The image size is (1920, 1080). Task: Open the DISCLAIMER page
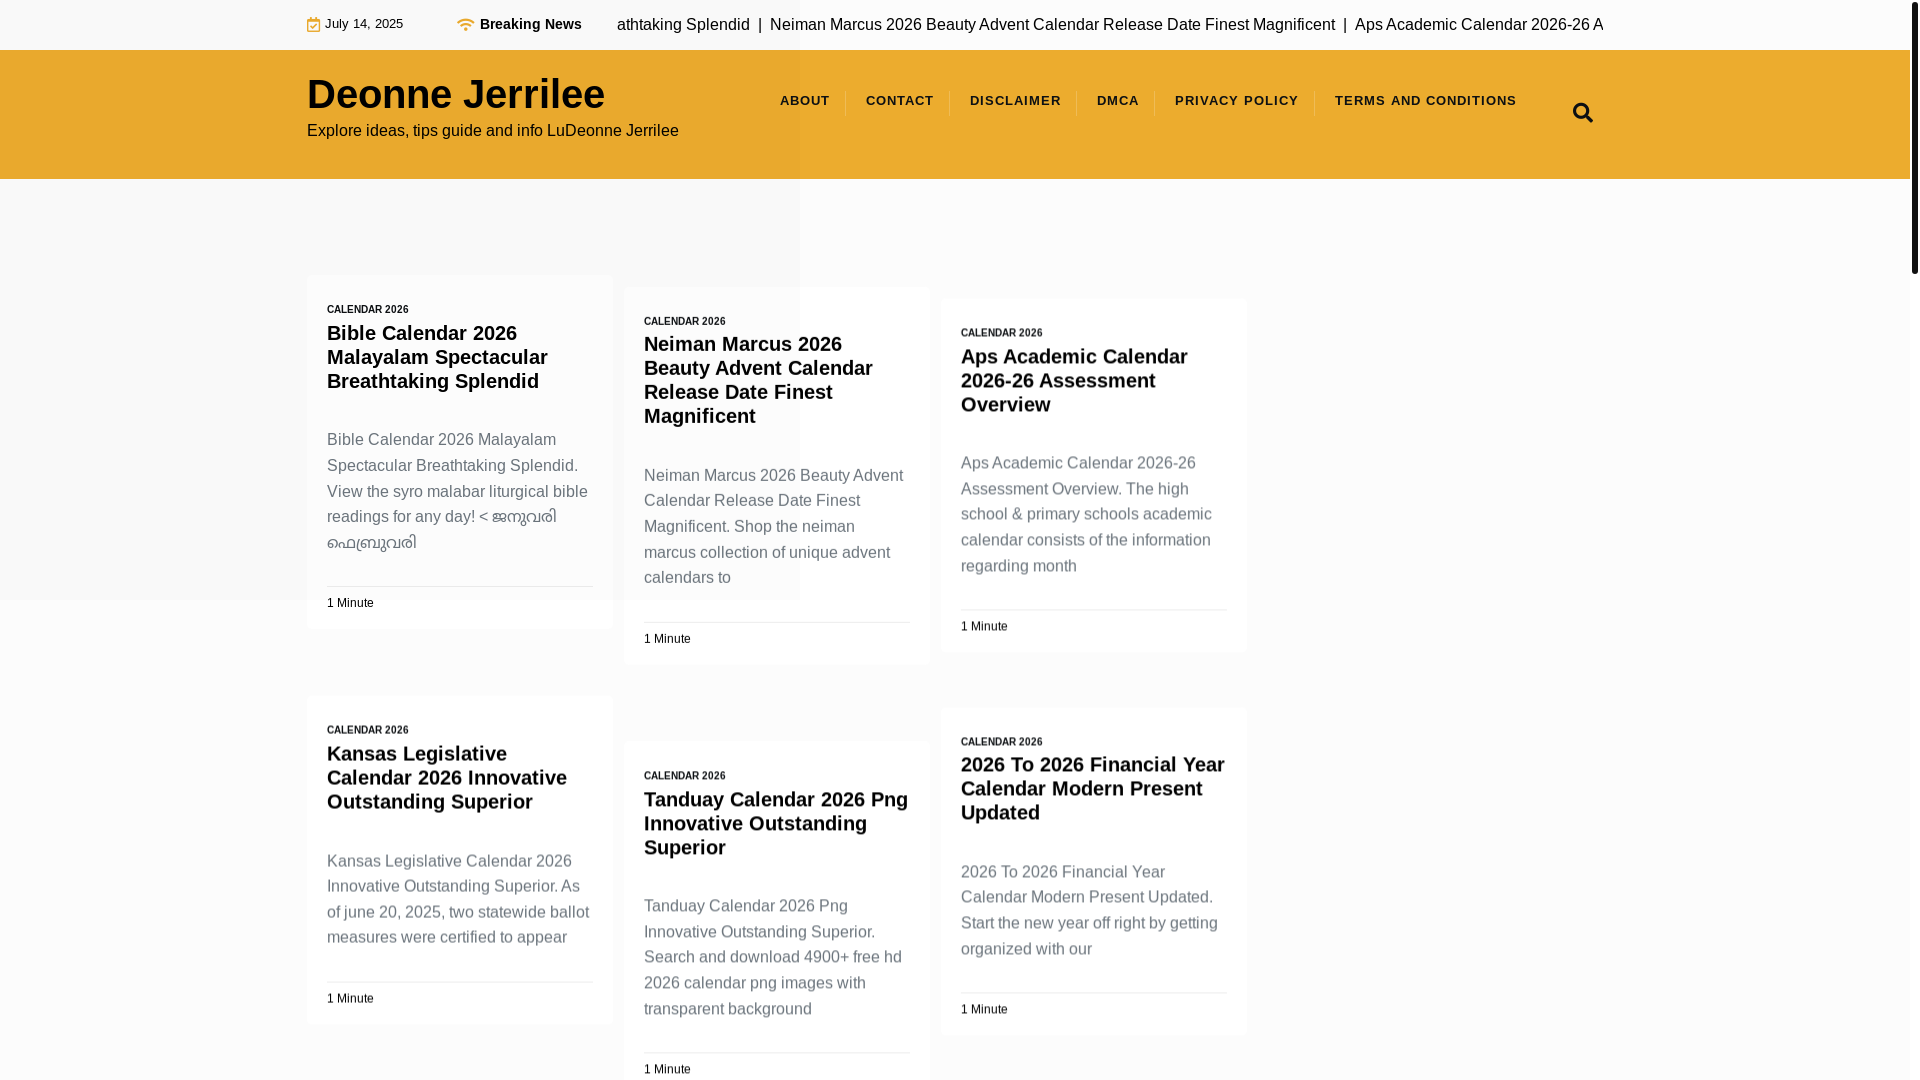point(1015,101)
